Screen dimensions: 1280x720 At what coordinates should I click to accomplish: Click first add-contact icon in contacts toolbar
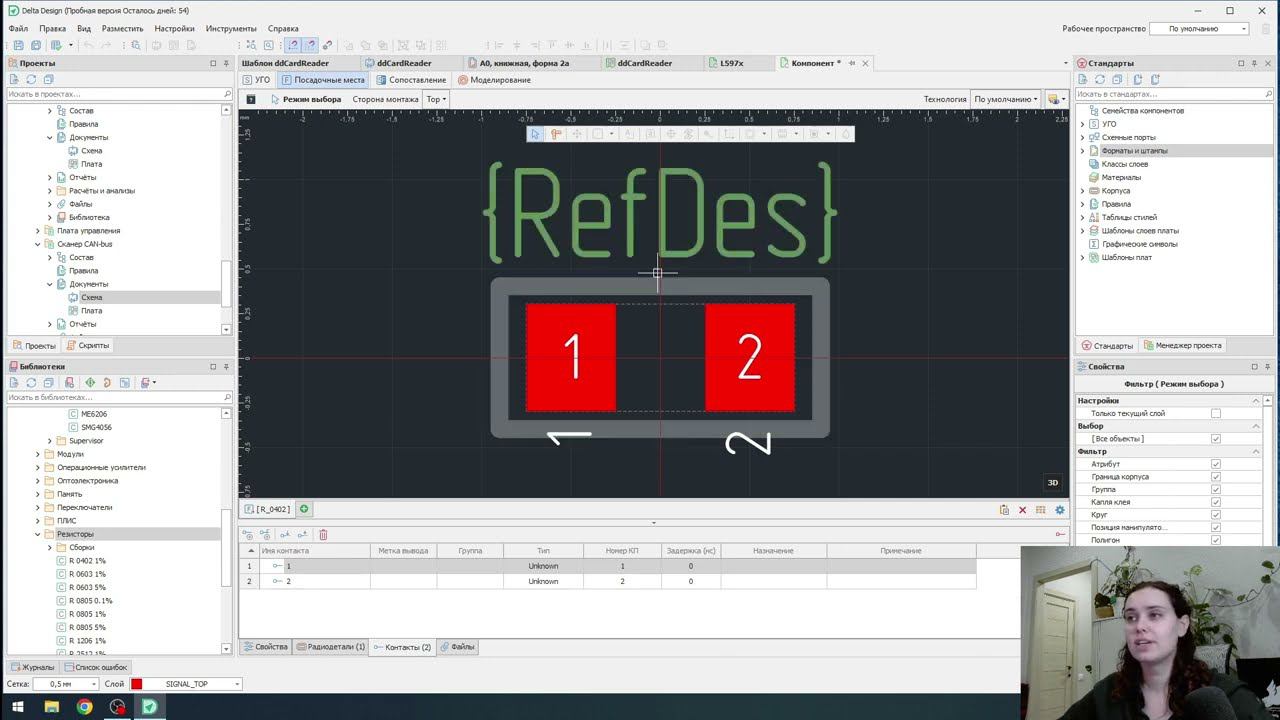(248, 534)
